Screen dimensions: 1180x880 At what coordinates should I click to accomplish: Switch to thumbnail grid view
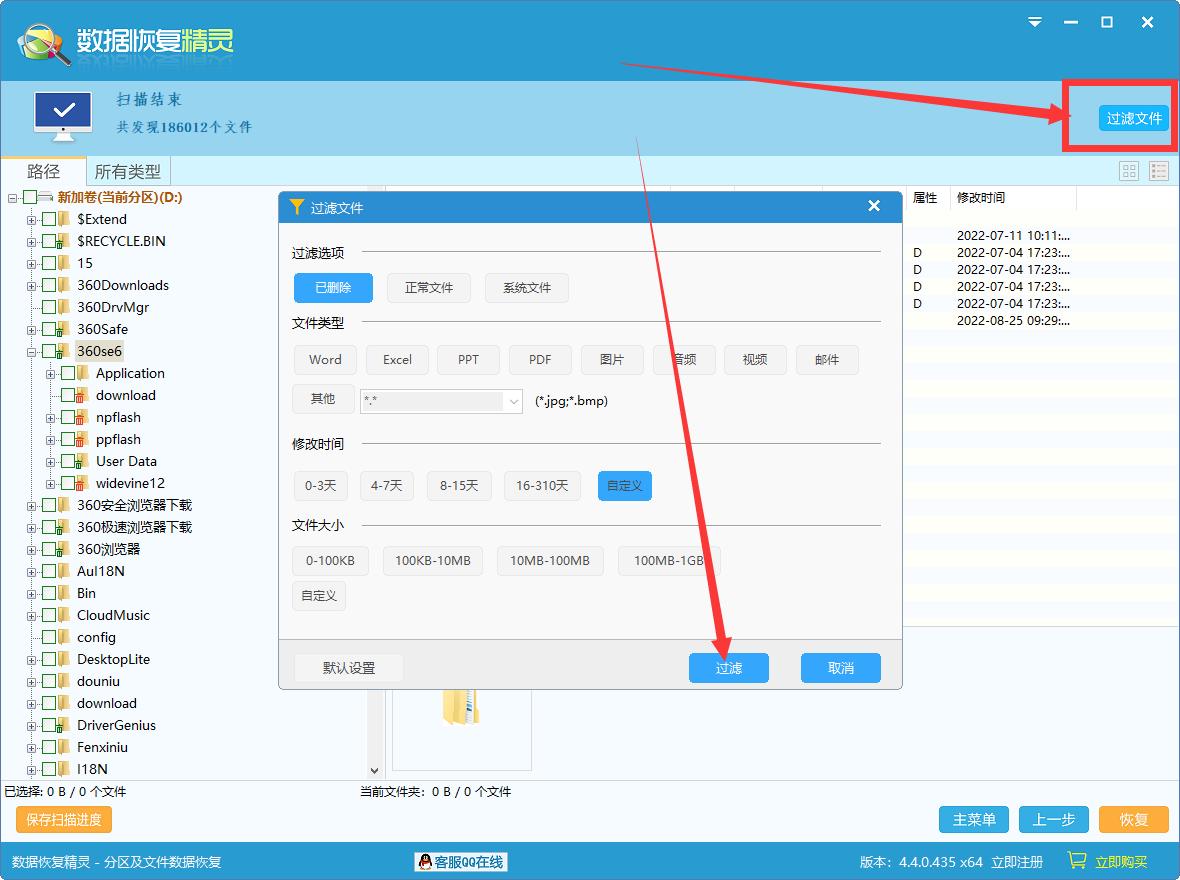pos(1128,170)
